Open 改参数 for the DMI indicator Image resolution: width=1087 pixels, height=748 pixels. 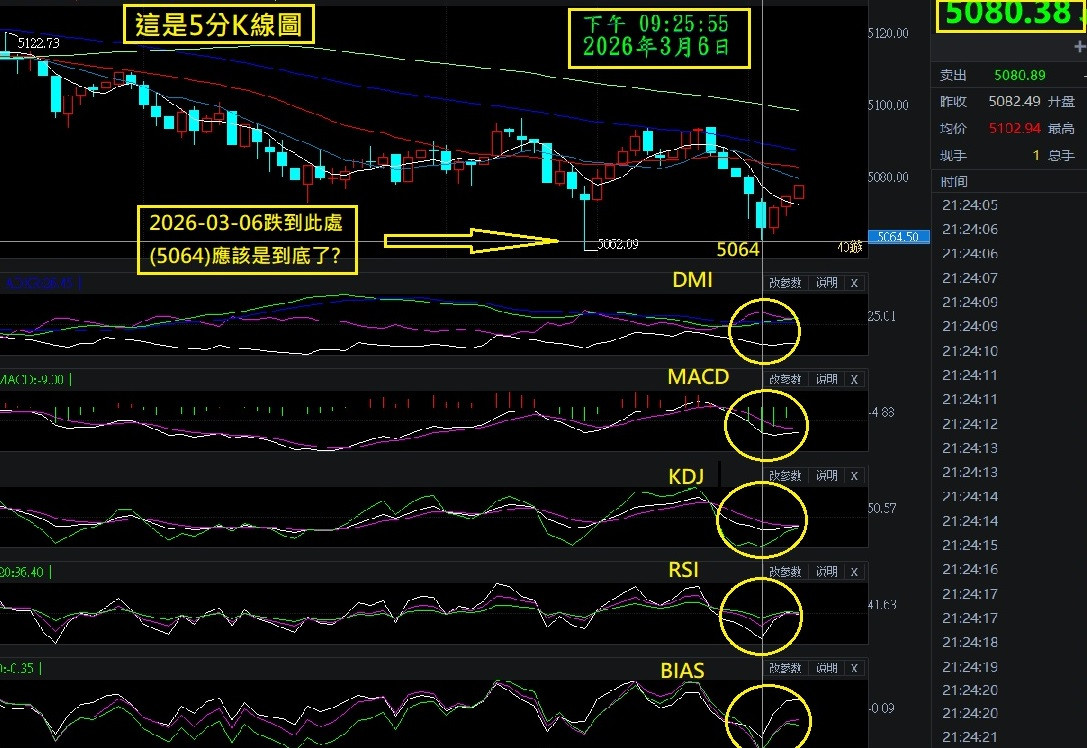(785, 283)
